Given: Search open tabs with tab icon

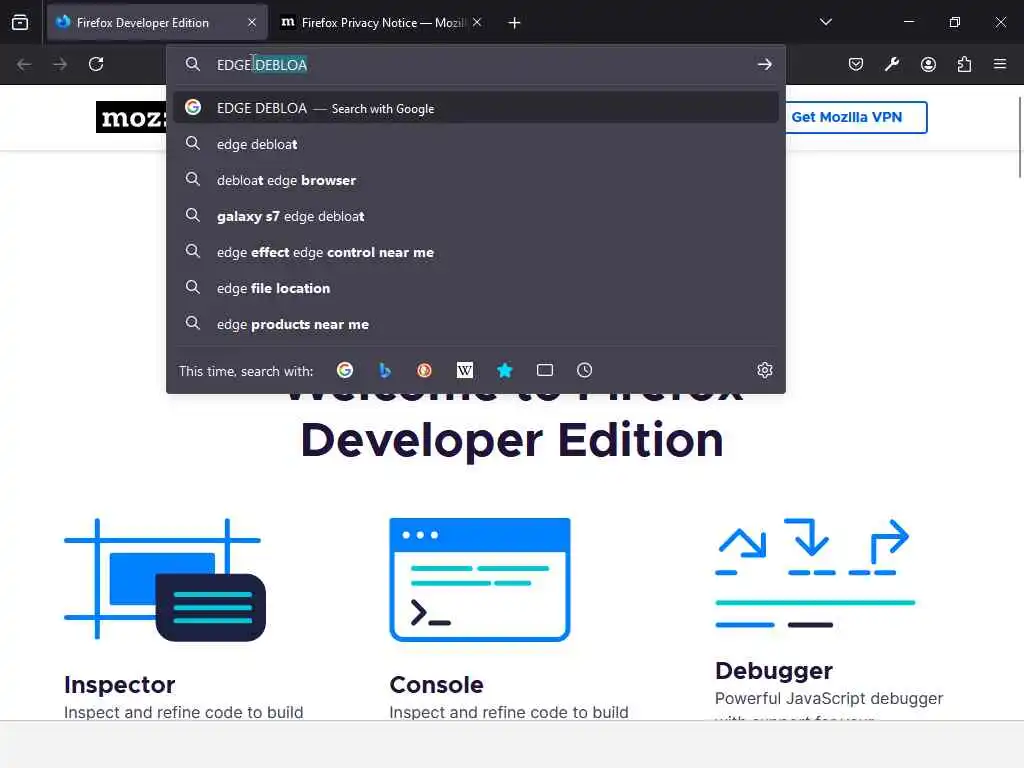Looking at the screenshot, I should coord(545,370).
